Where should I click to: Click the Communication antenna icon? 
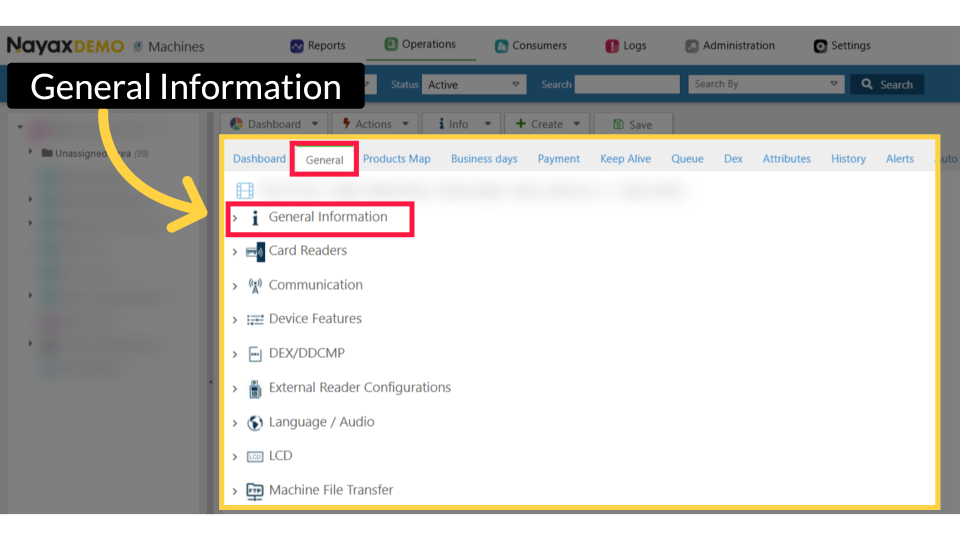pos(255,286)
